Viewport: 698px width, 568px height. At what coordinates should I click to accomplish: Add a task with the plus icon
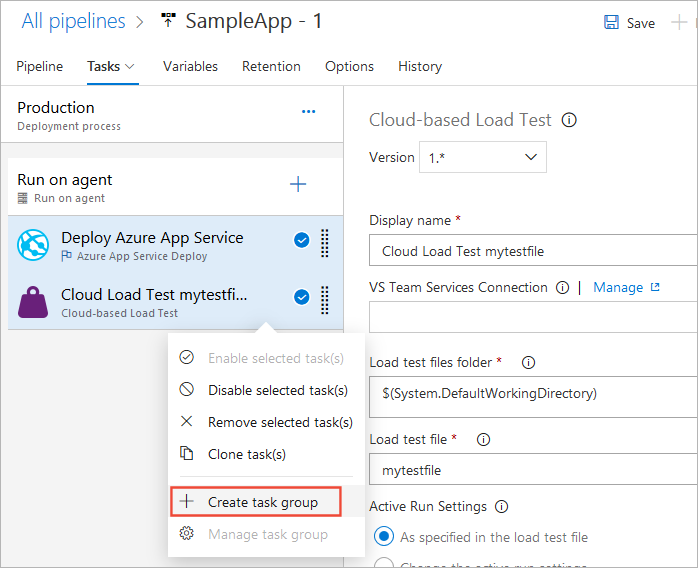[x=298, y=184]
